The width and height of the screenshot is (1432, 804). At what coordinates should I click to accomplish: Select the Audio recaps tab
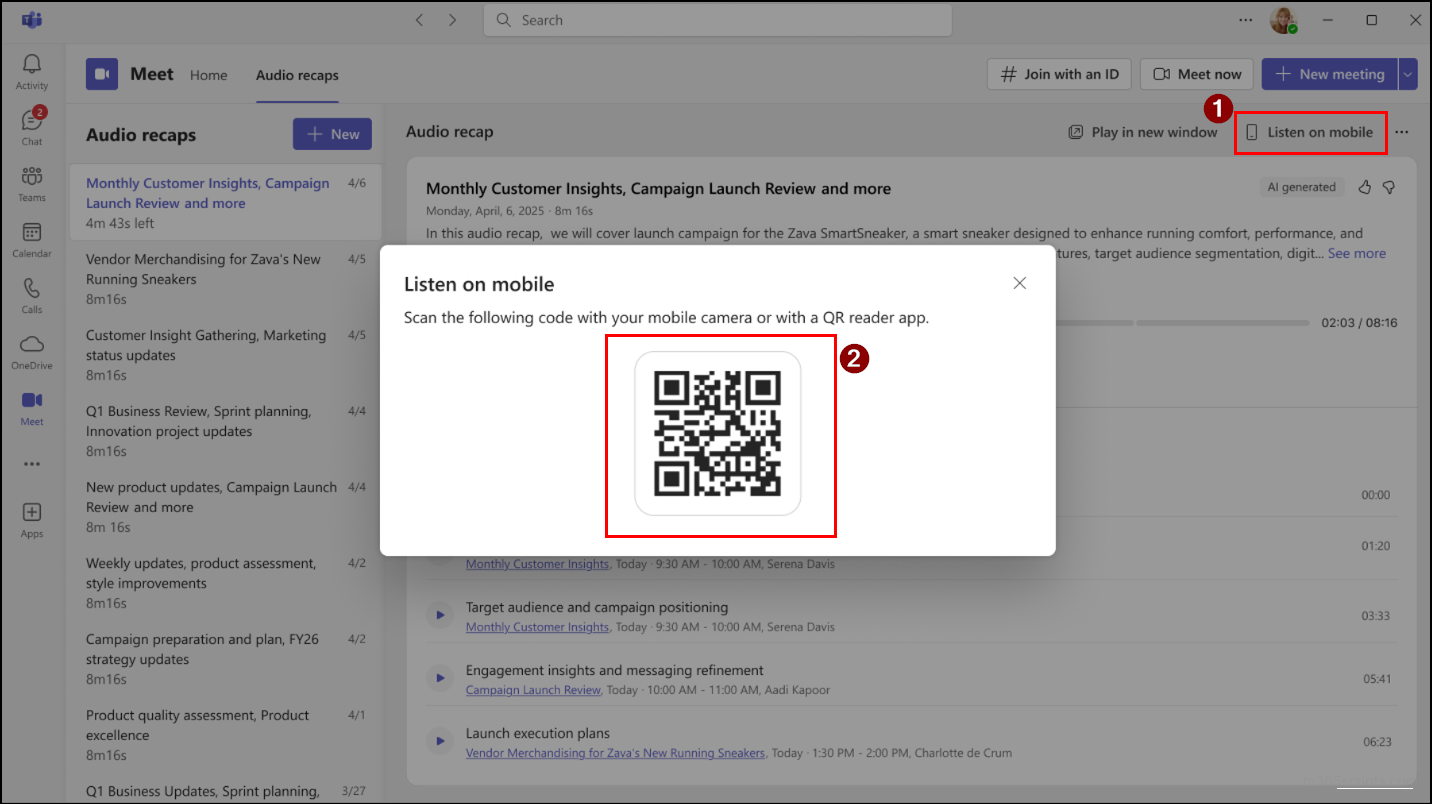pos(297,74)
